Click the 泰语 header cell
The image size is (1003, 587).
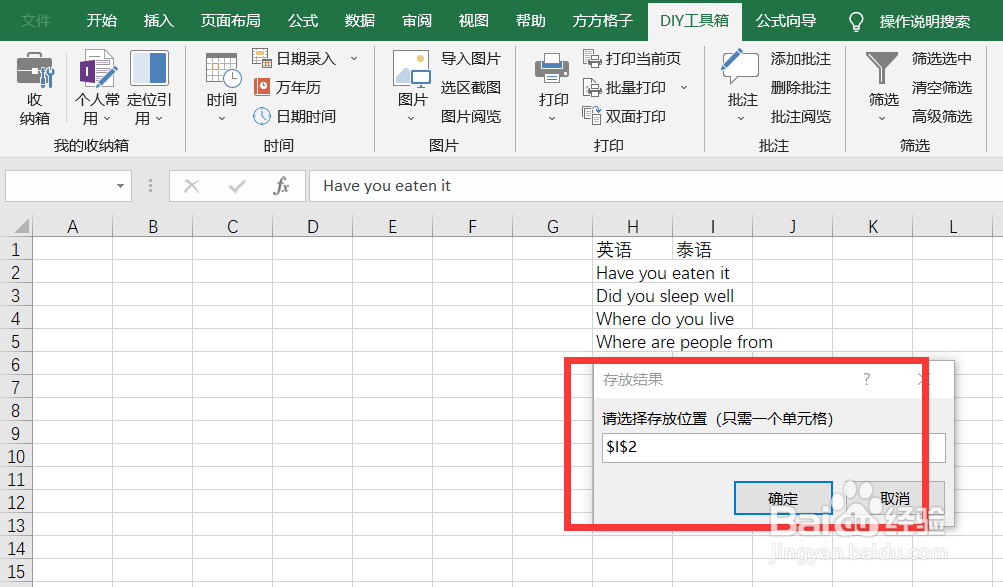pyautogui.click(x=713, y=249)
